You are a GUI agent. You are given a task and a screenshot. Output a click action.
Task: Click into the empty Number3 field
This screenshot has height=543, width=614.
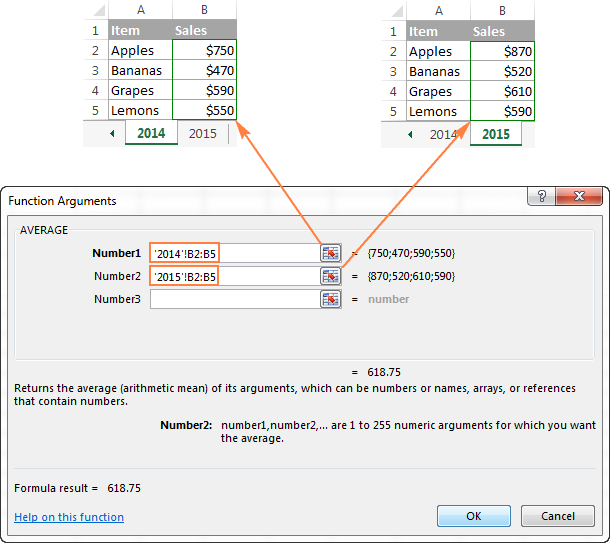click(233, 299)
